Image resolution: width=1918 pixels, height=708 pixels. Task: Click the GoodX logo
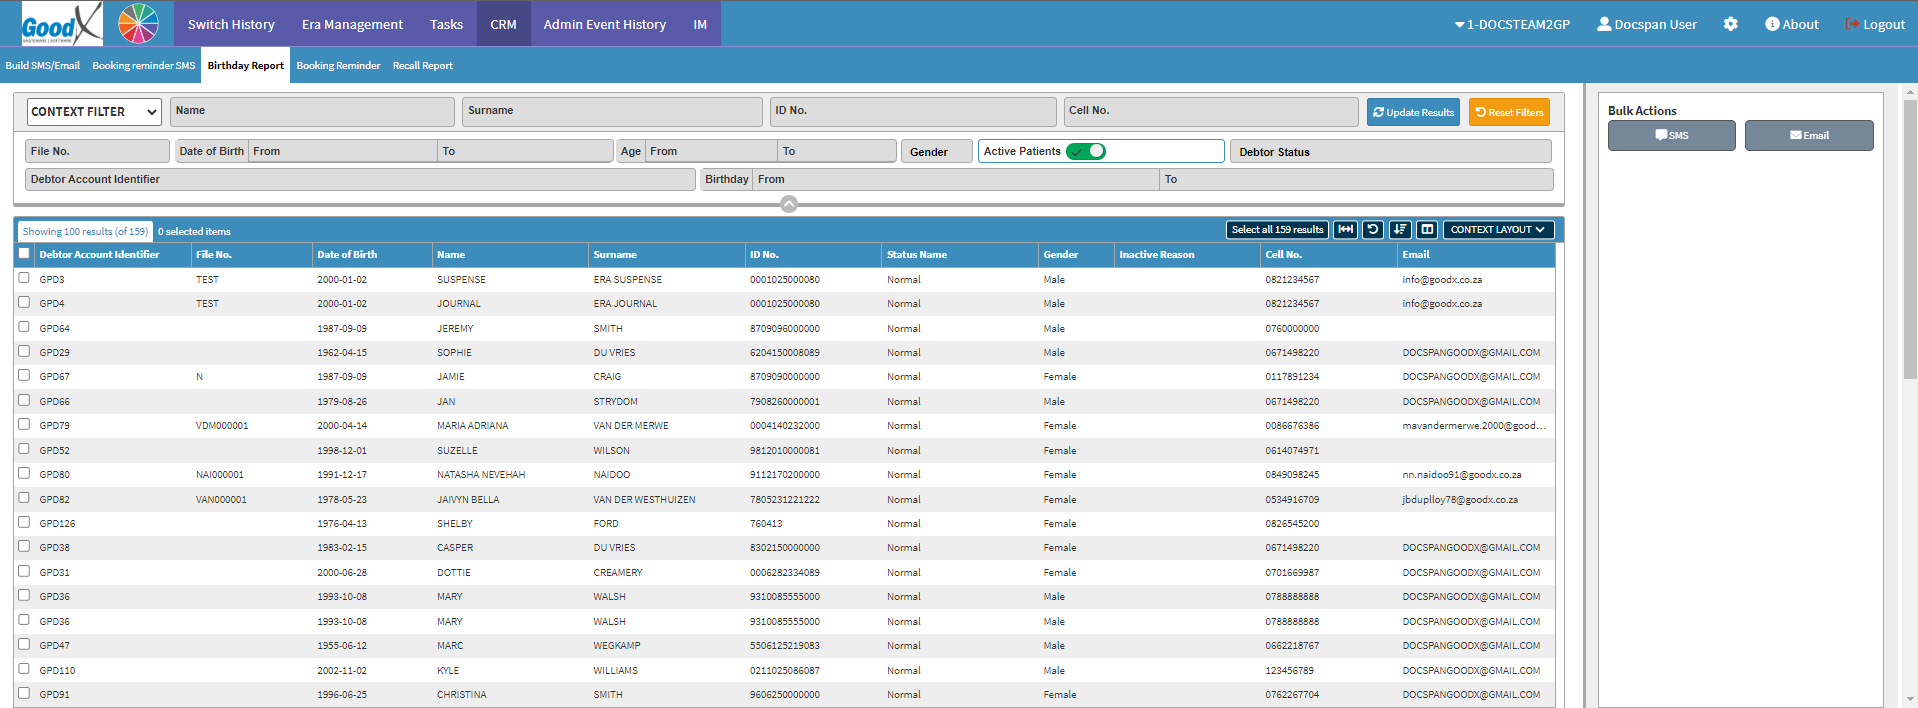point(61,24)
